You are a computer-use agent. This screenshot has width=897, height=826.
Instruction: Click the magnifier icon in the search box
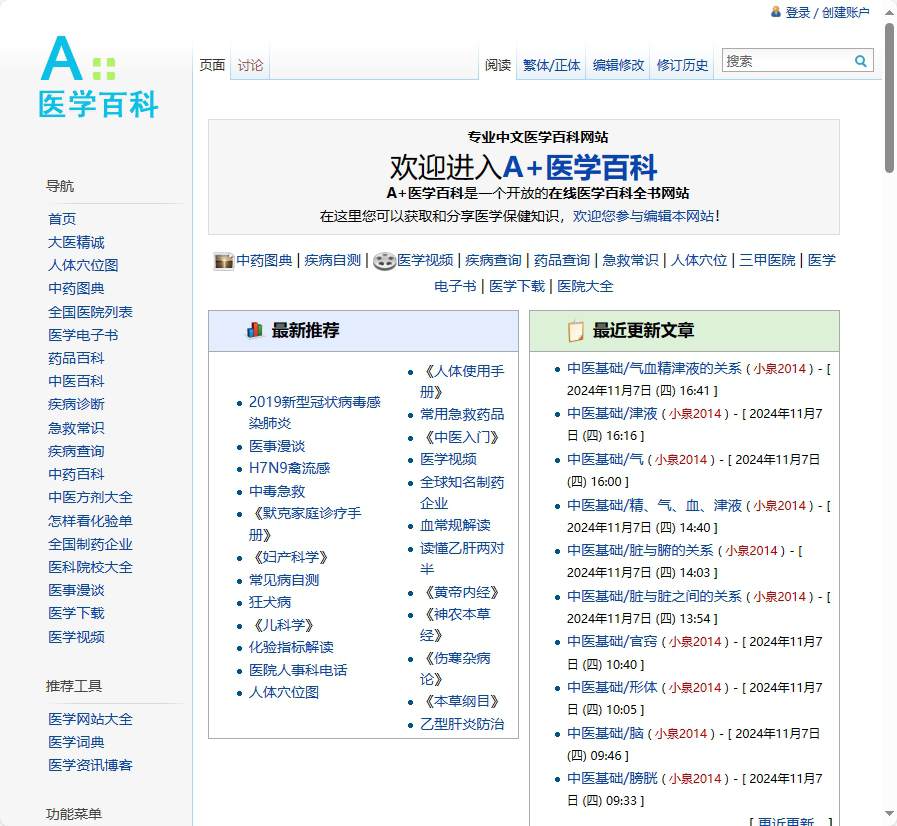click(x=861, y=61)
